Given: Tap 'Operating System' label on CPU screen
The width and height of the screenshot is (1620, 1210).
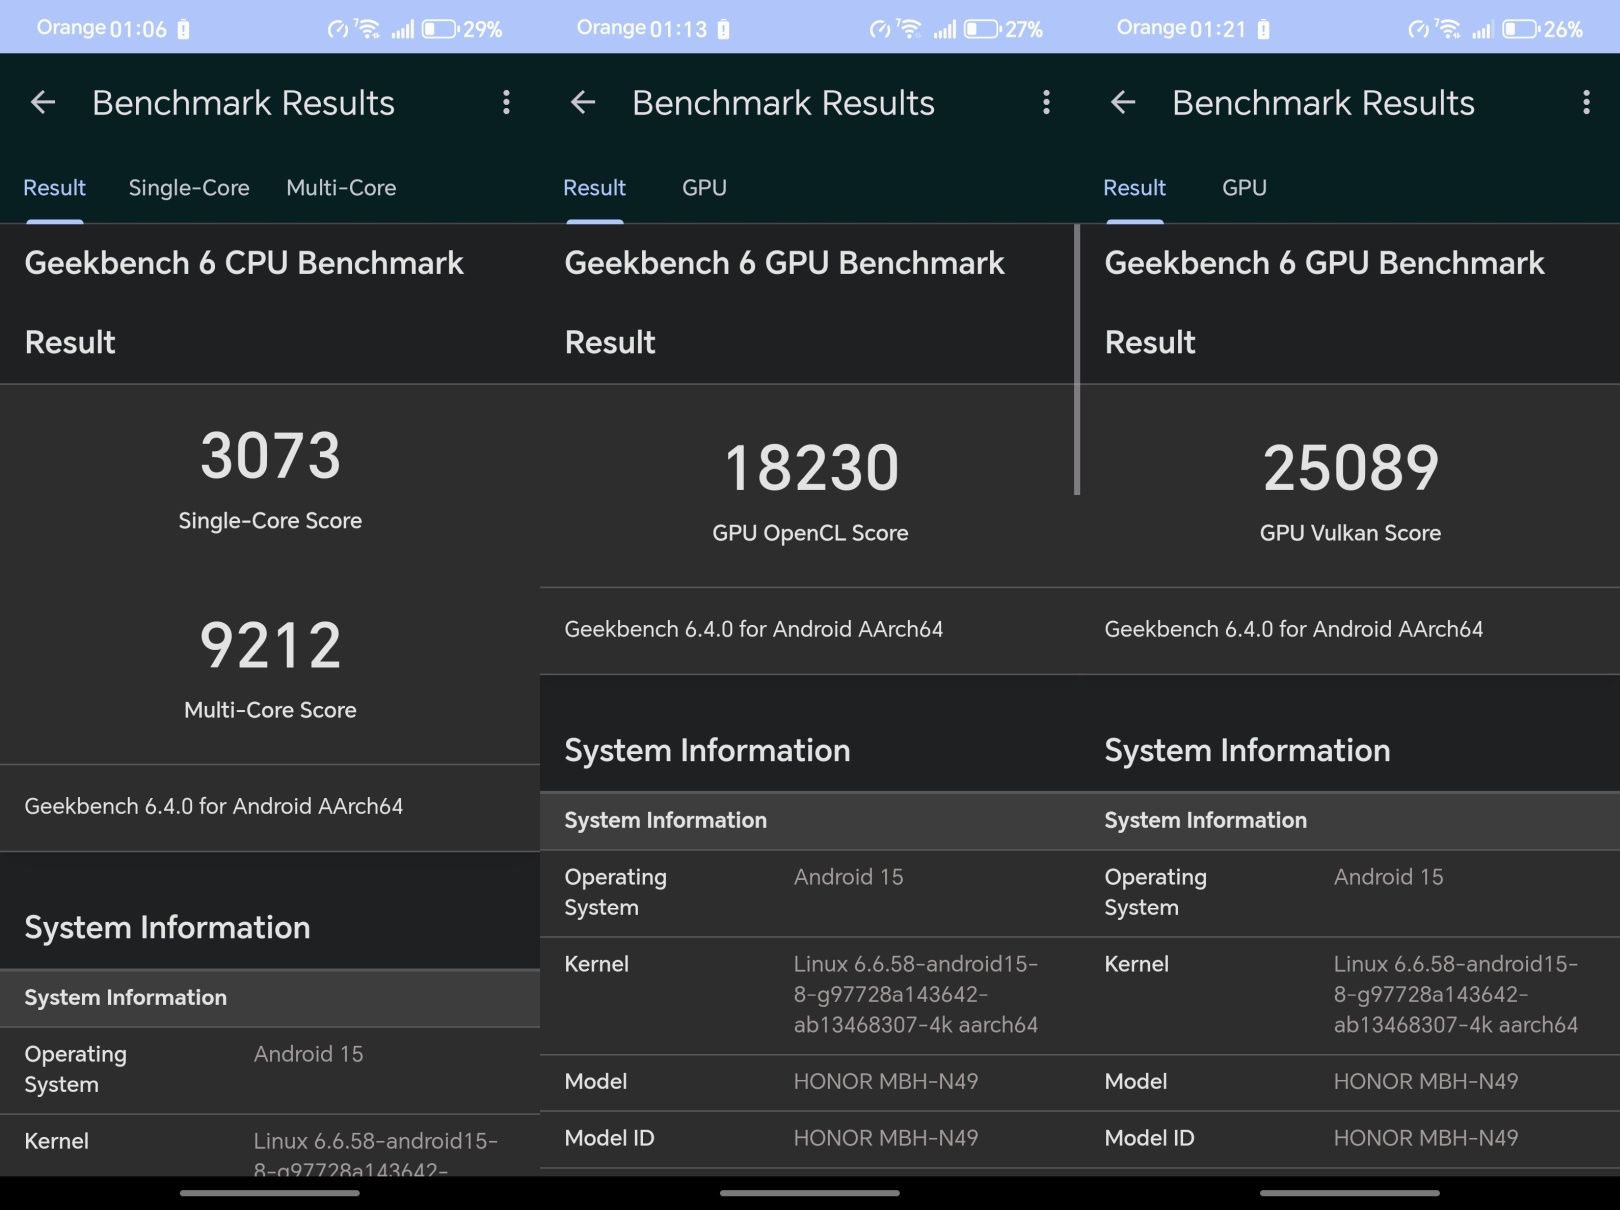Looking at the screenshot, I should click(x=76, y=1069).
